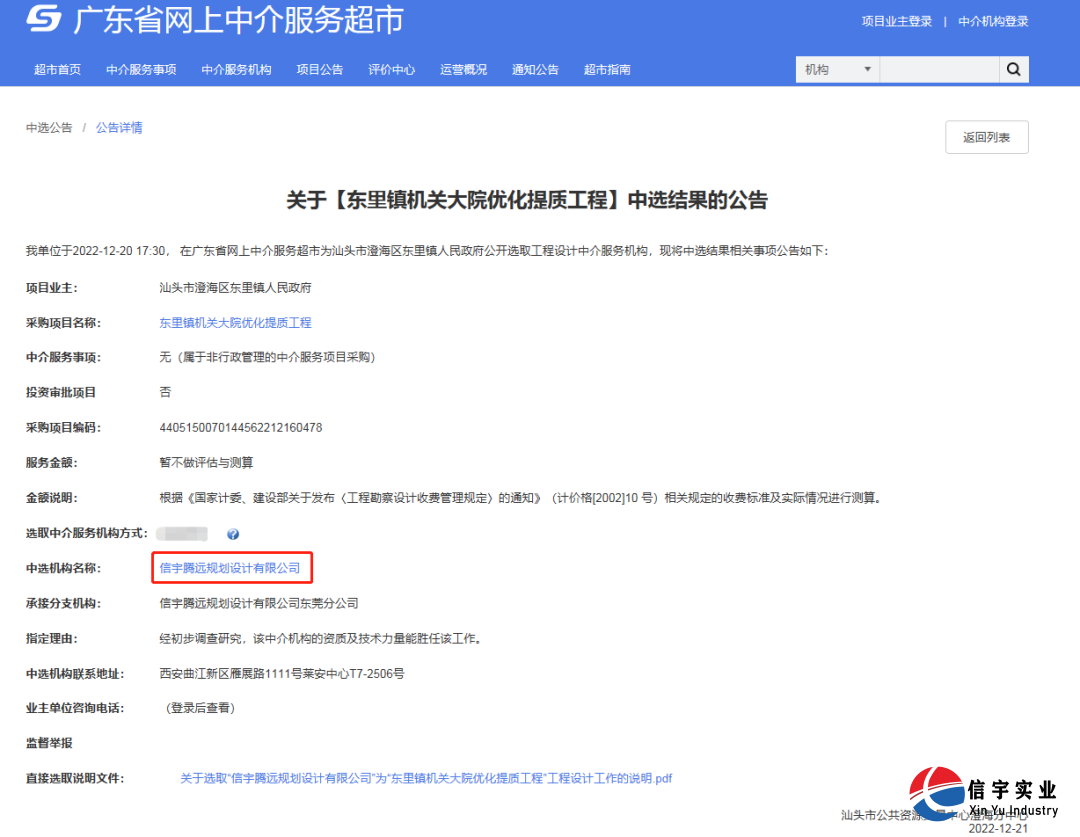Click the 返回列表 button
Viewport: 1080px width, 837px height.
pos(986,137)
